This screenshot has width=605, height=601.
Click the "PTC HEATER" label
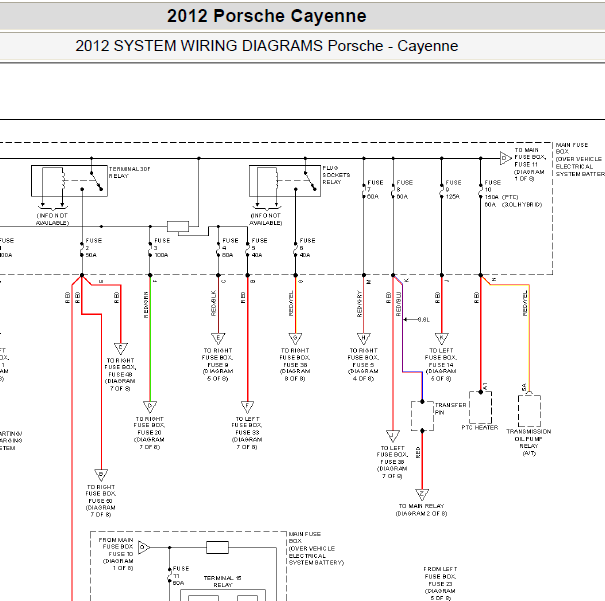480,427
